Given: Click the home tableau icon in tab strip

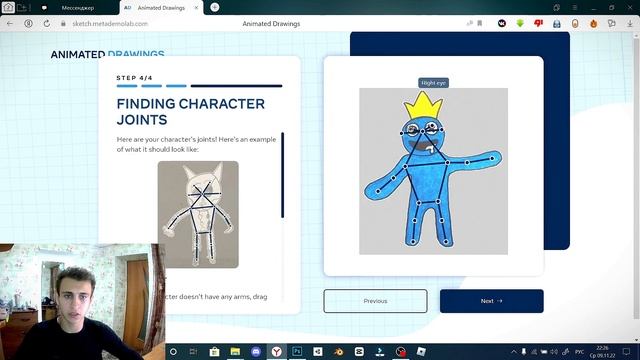Looking at the screenshot, I should coord(8,7).
